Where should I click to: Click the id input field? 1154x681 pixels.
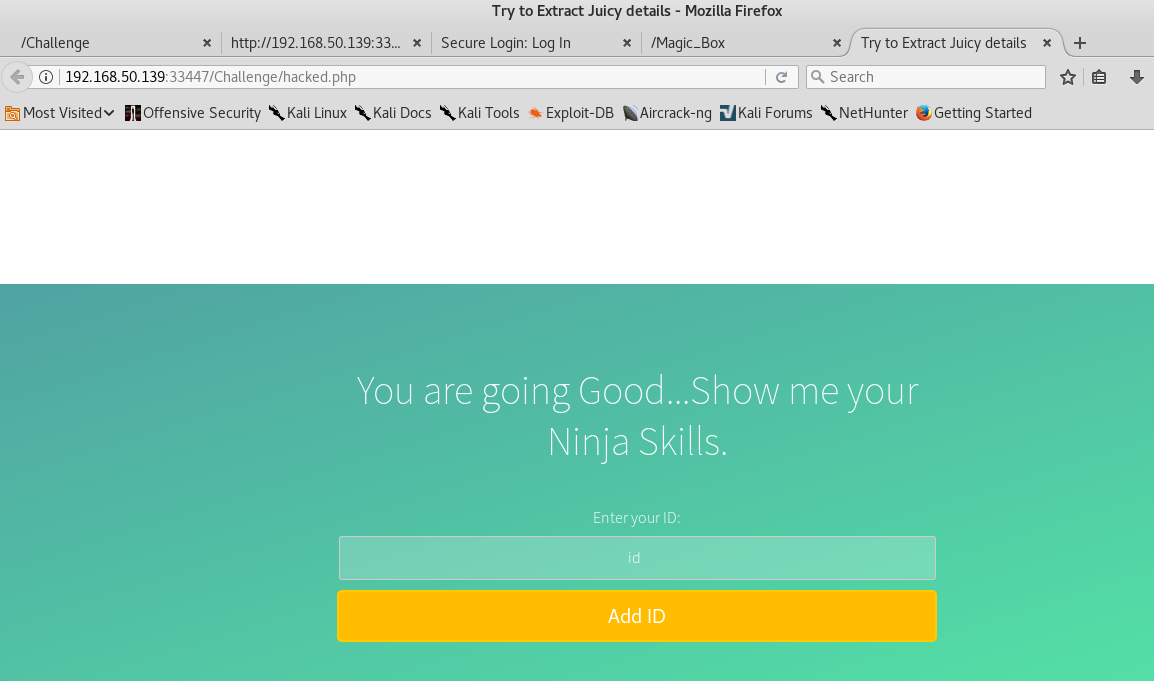[637, 558]
